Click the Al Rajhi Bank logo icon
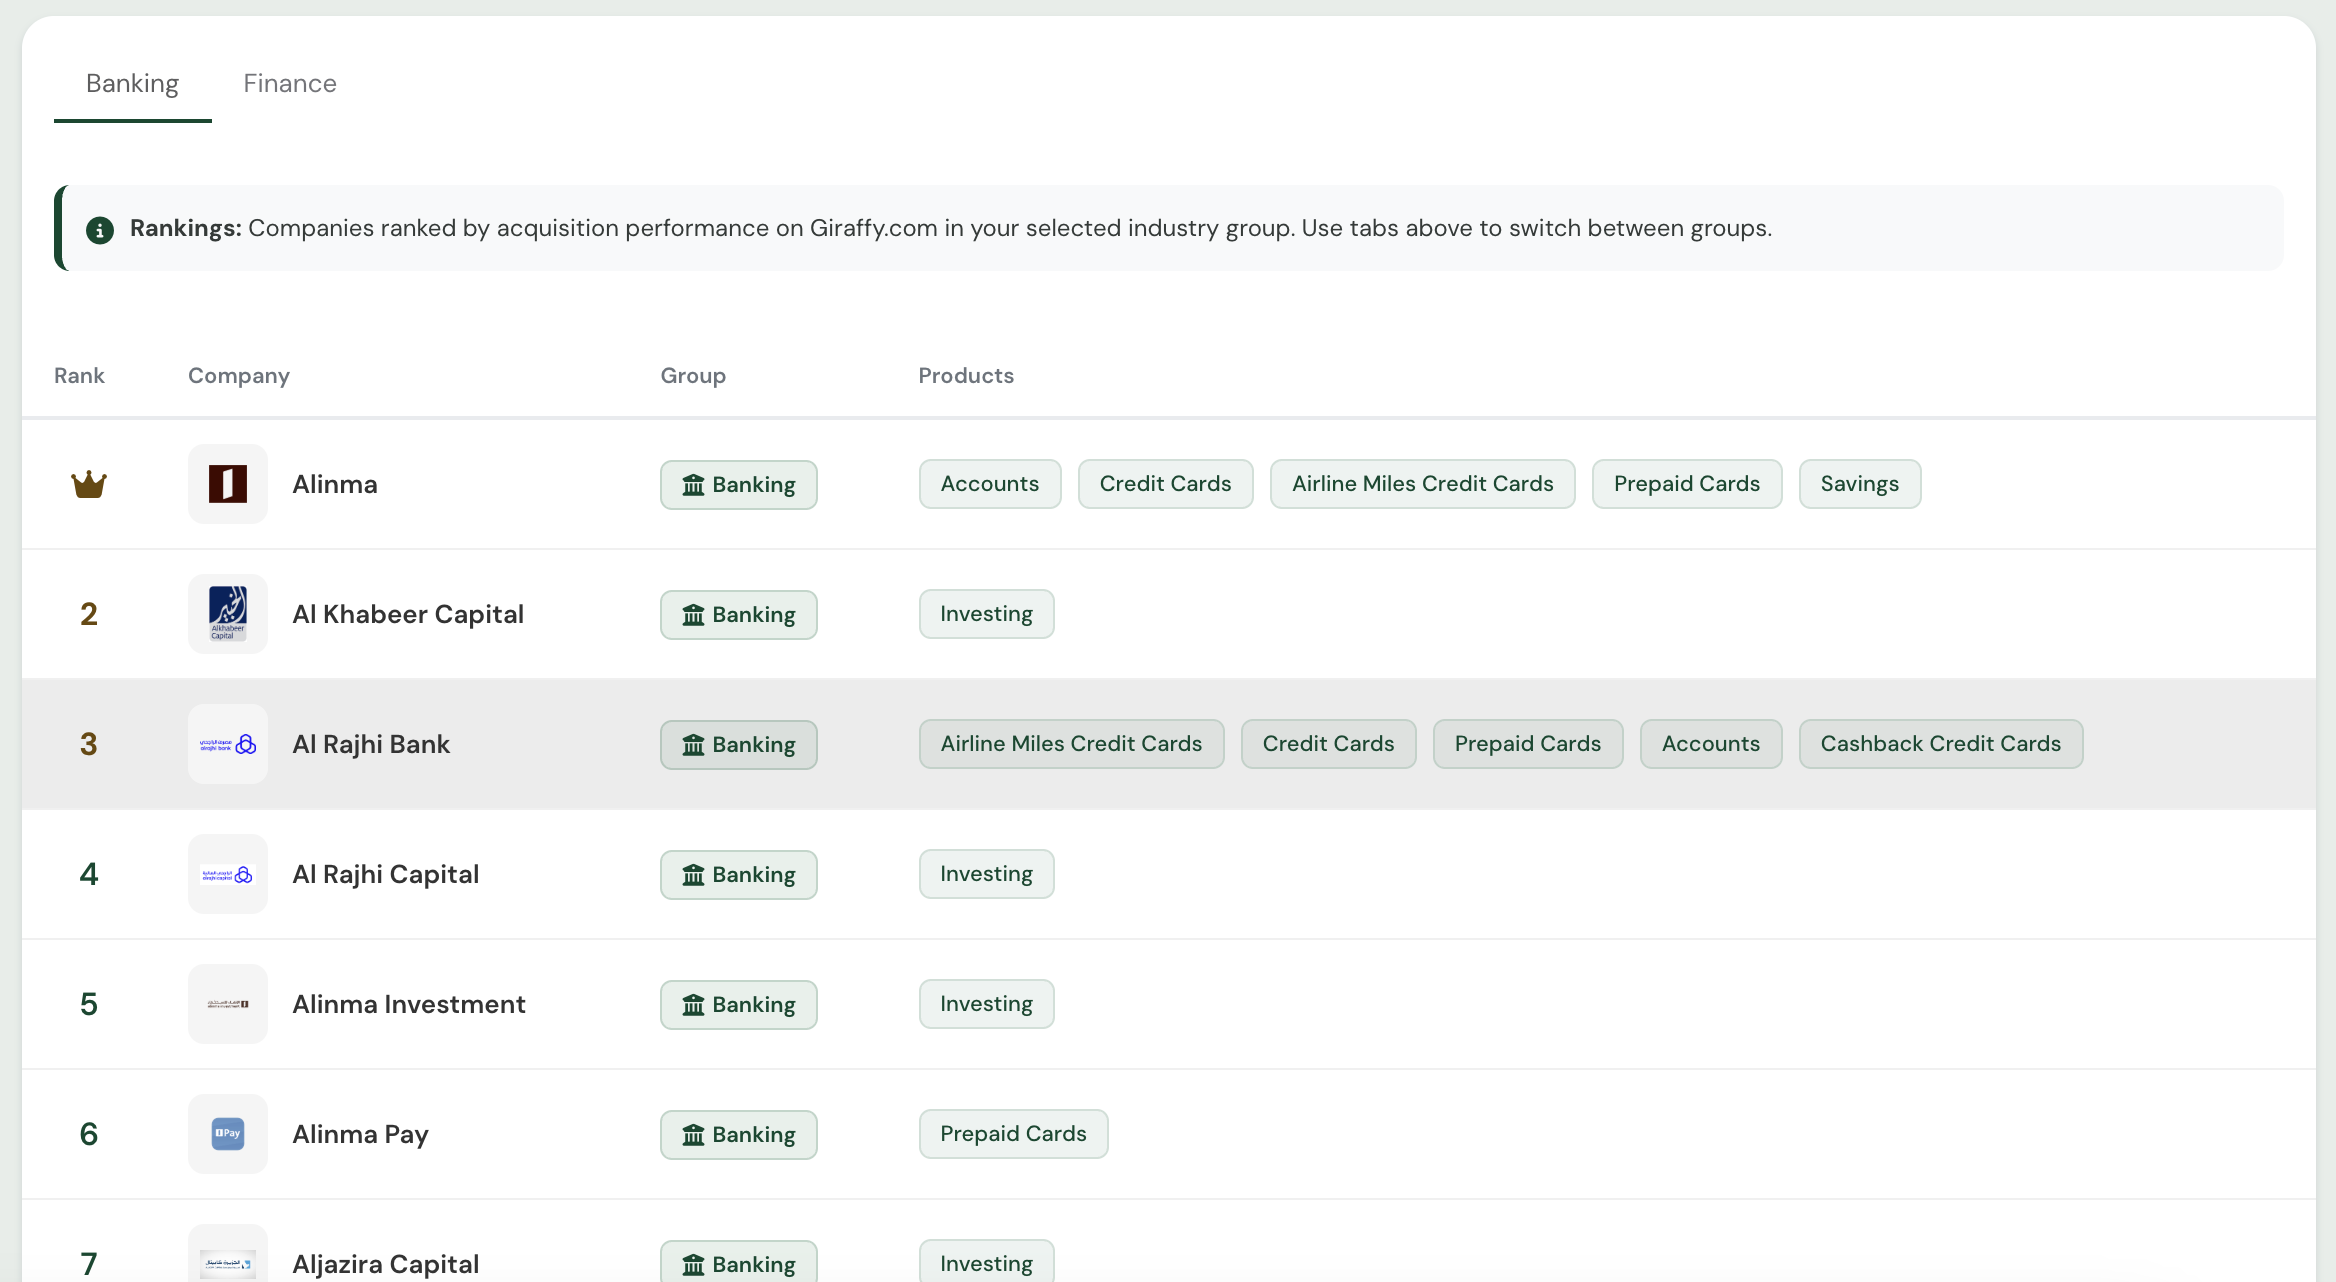Viewport: 2336px width, 1282px height. (228, 744)
